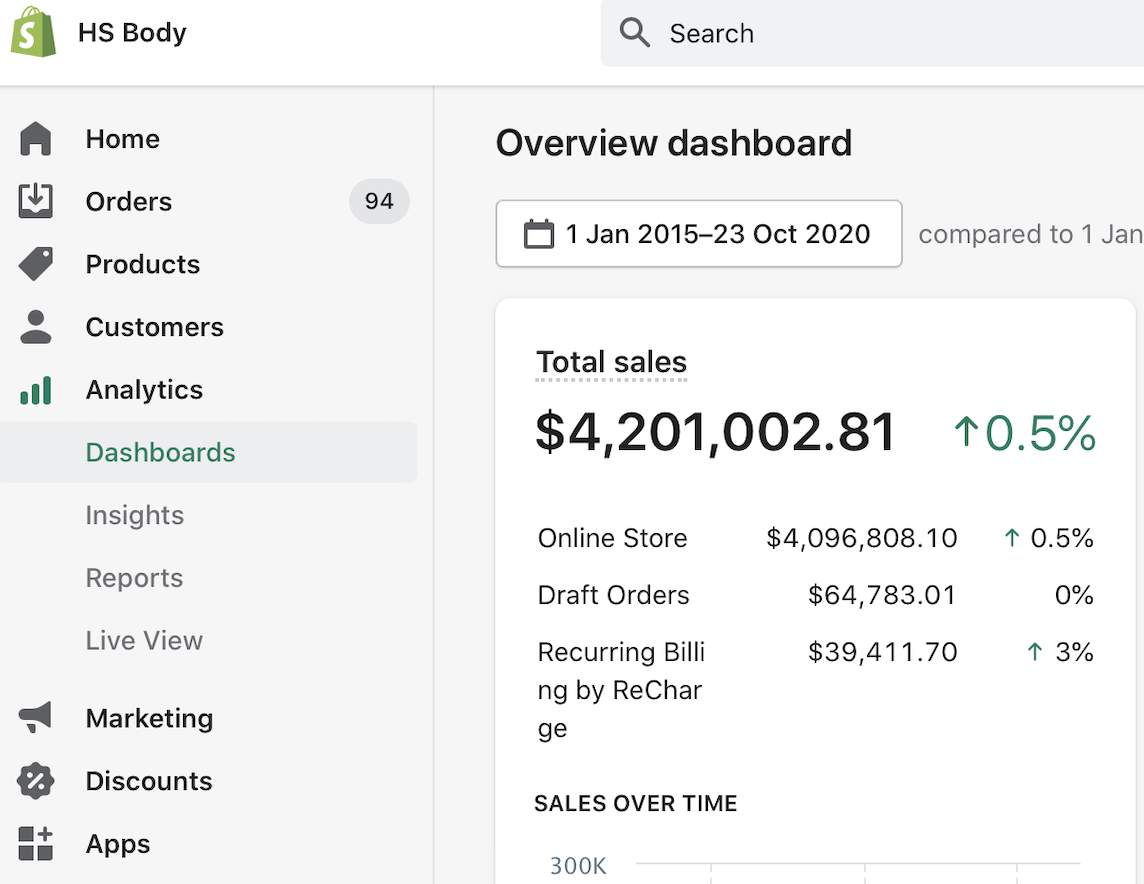Viewport: 1144px width, 884px height.
Task: Go to Insights under Analytics
Action: click(134, 515)
